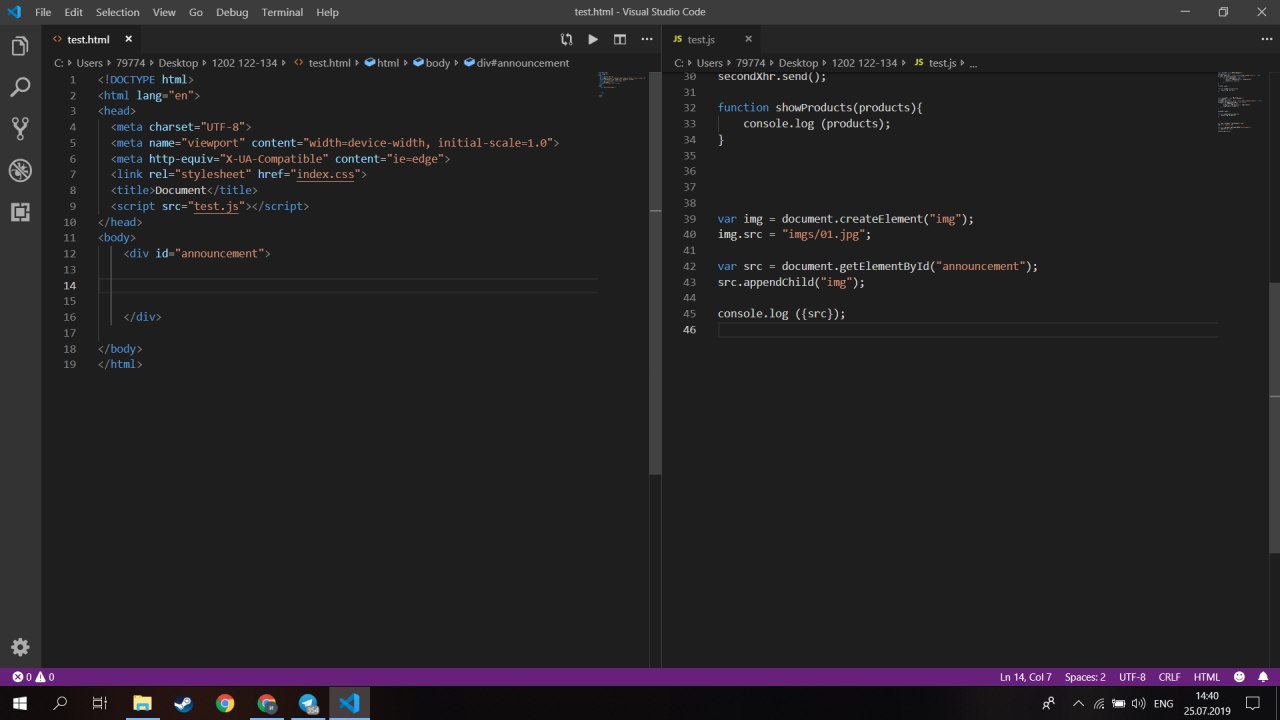This screenshot has width=1280, height=720.
Task: Open the Manage gear icon
Action: [x=20, y=647]
